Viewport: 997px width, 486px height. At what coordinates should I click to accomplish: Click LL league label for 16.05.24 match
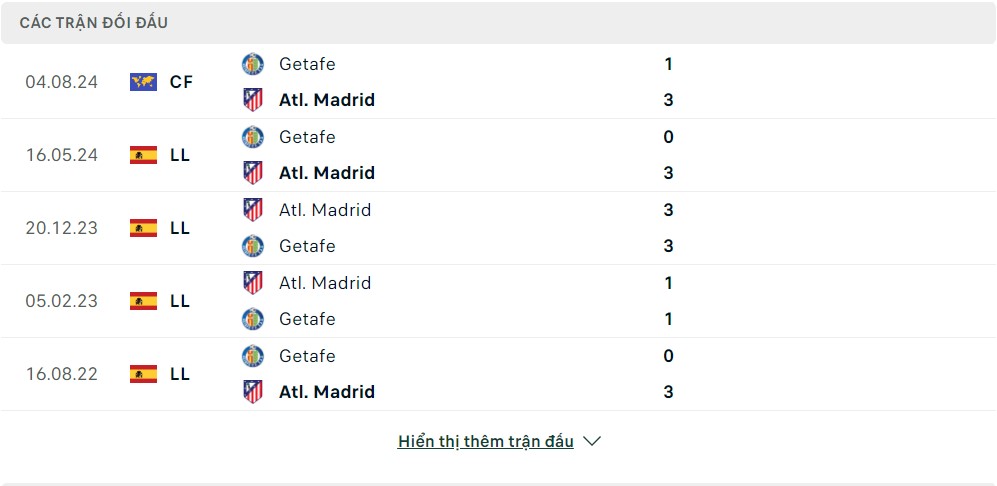tap(180, 155)
